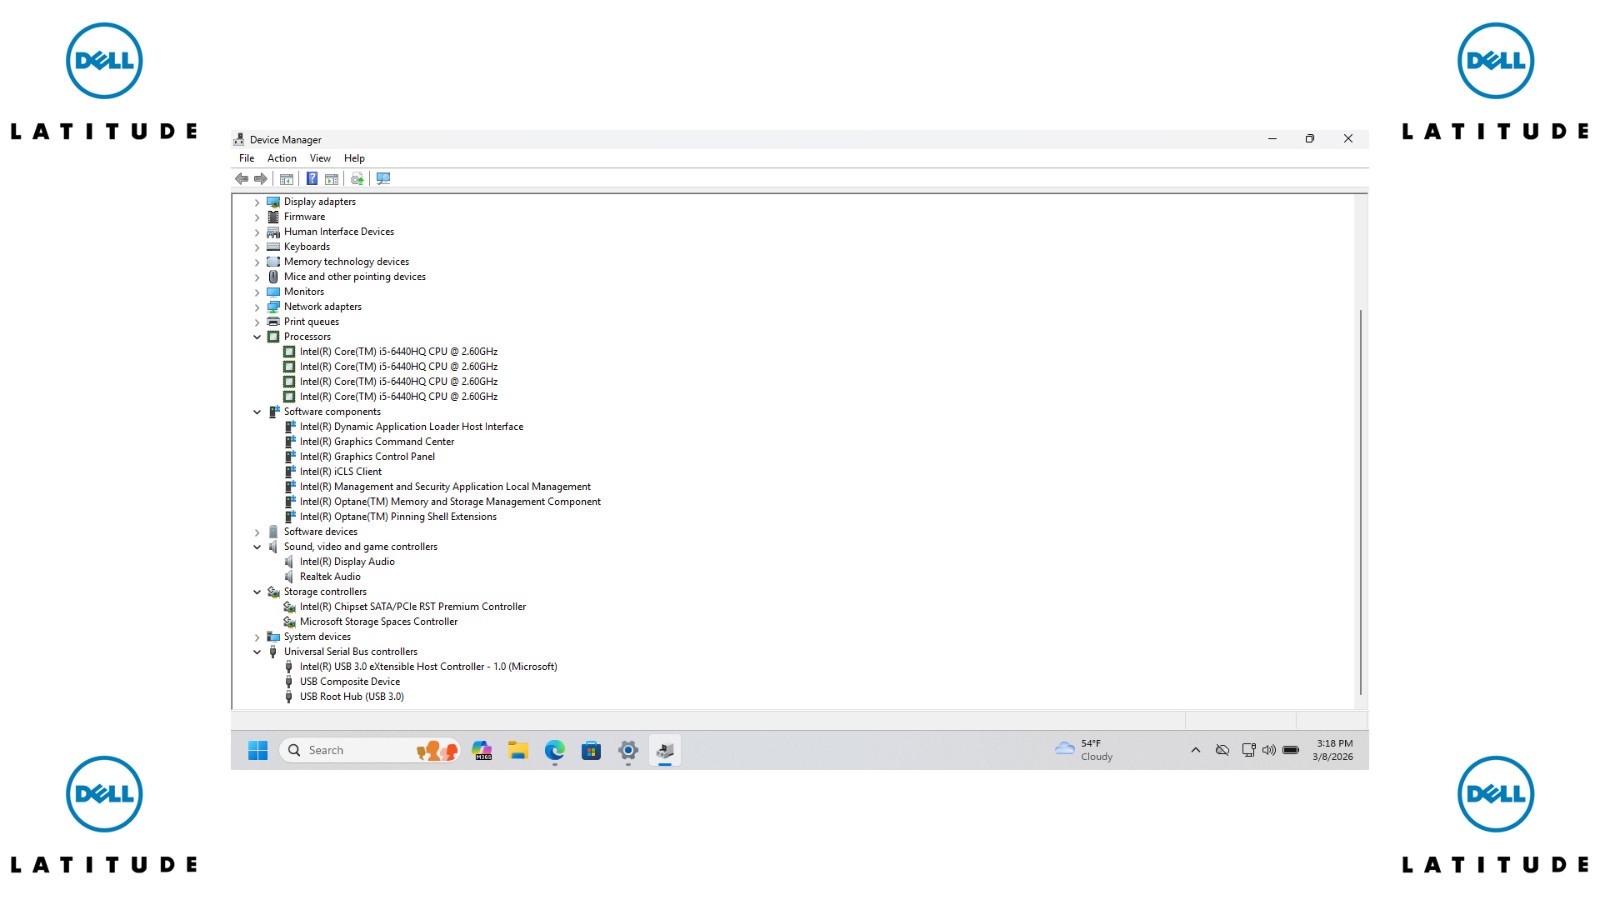Open the View menu
The height and width of the screenshot is (900, 1600).
click(x=320, y=158)
